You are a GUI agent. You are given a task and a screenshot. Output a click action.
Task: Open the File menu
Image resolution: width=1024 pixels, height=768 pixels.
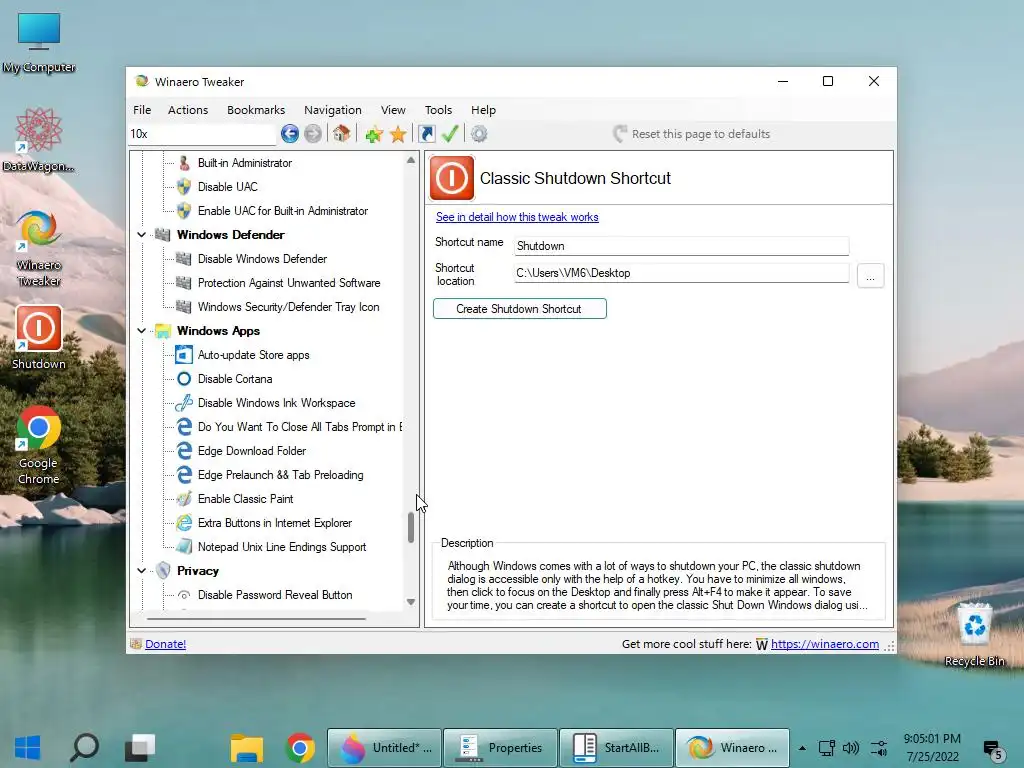(x=142, y=110)
